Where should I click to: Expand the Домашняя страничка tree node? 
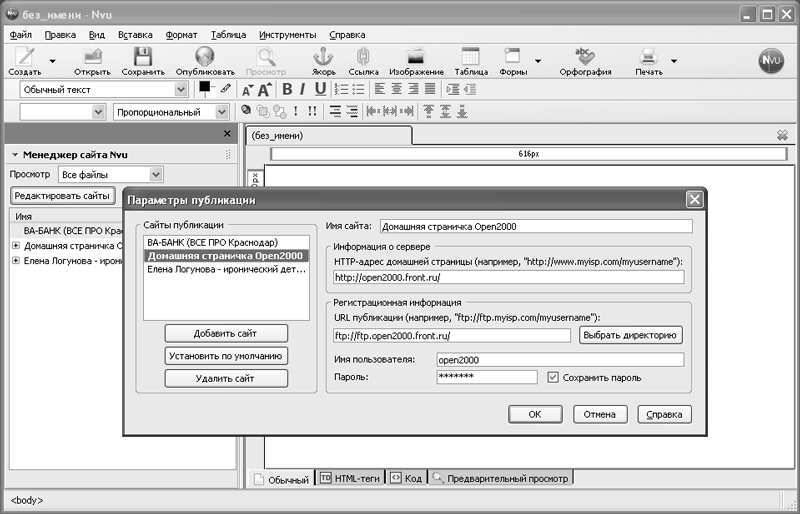[16, 245]
